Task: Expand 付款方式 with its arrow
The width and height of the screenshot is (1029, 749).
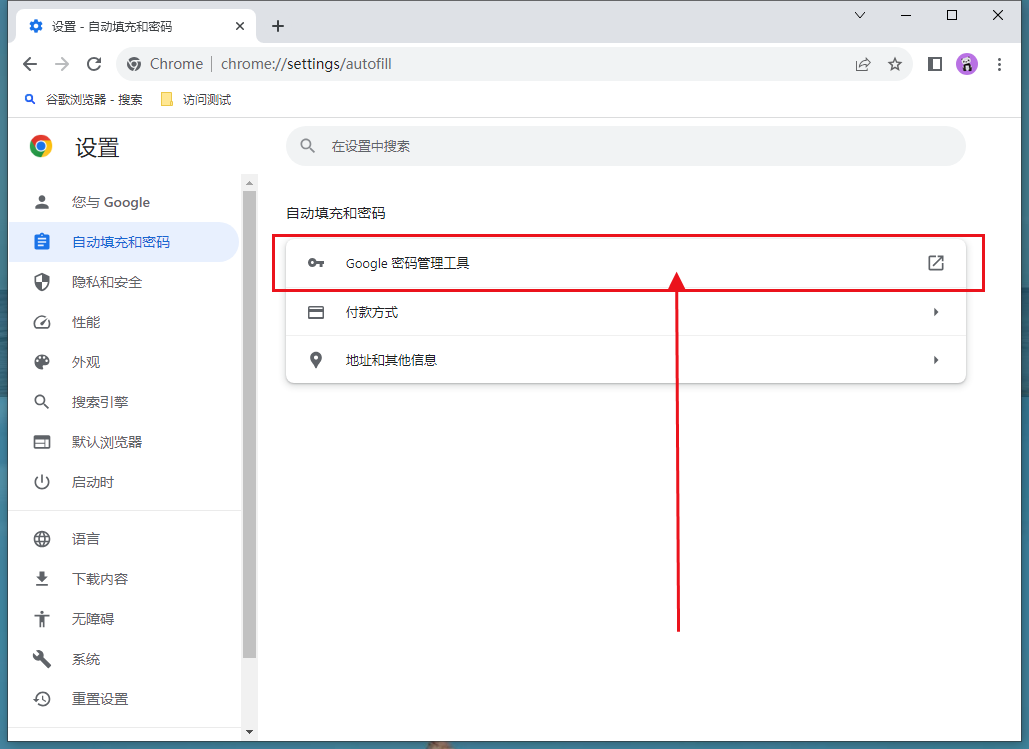Action: (x=936, y=312)
